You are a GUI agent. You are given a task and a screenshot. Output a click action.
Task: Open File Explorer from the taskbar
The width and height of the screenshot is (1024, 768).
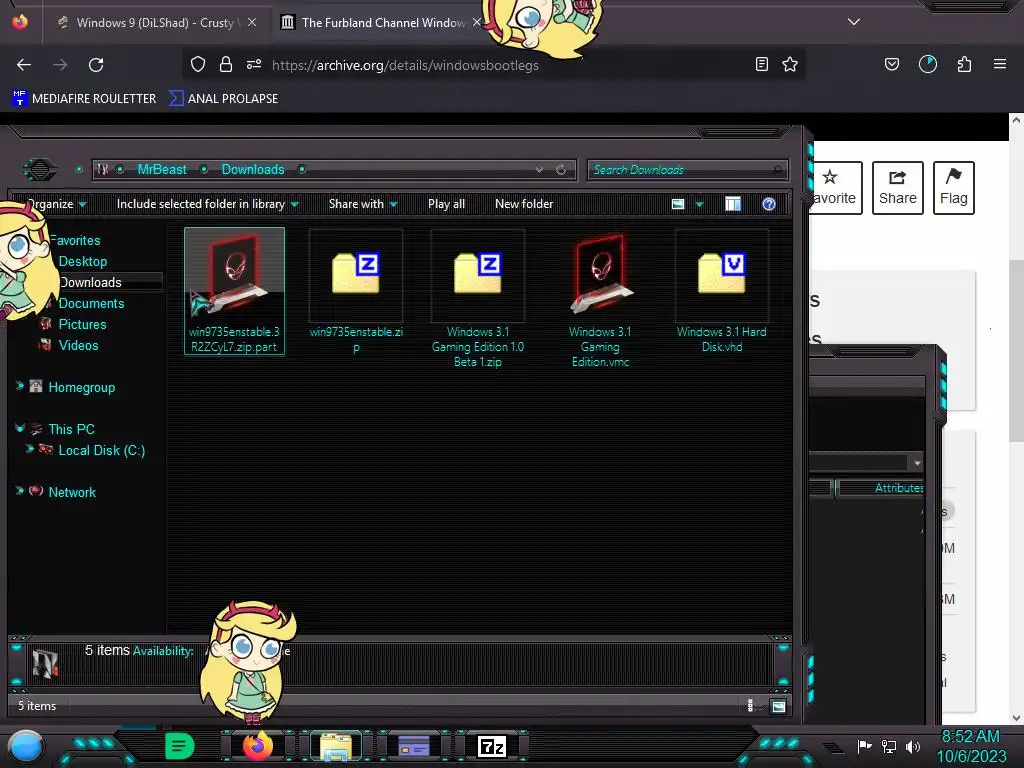pyautogui.click(x=336, y=746)
